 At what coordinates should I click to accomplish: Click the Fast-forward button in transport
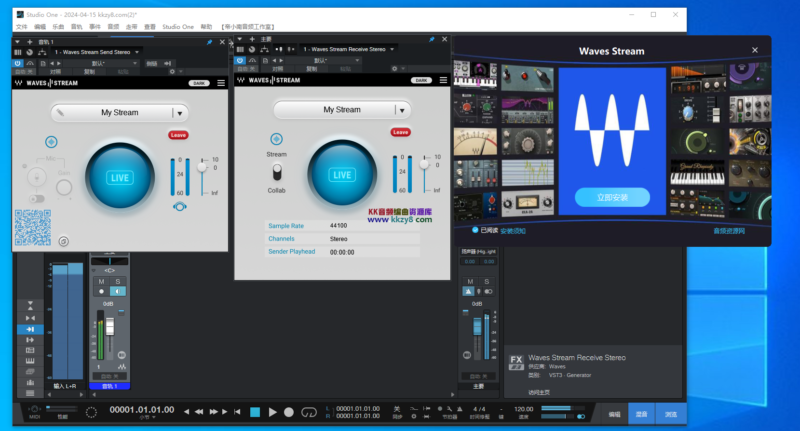(x=213, y=412)
